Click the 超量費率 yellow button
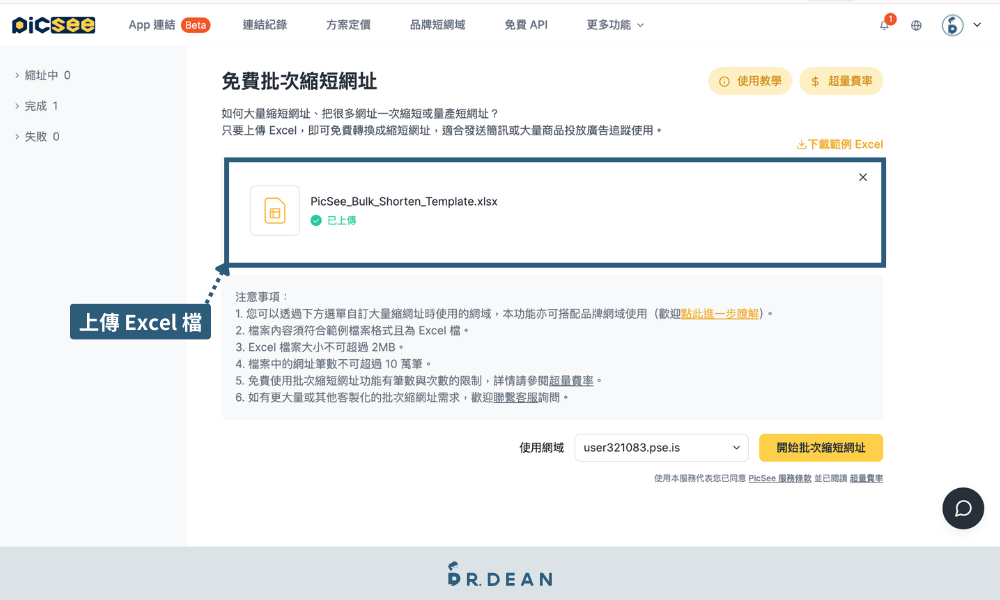The width and height of the screenshot is (1000, 600). (841, 81)
